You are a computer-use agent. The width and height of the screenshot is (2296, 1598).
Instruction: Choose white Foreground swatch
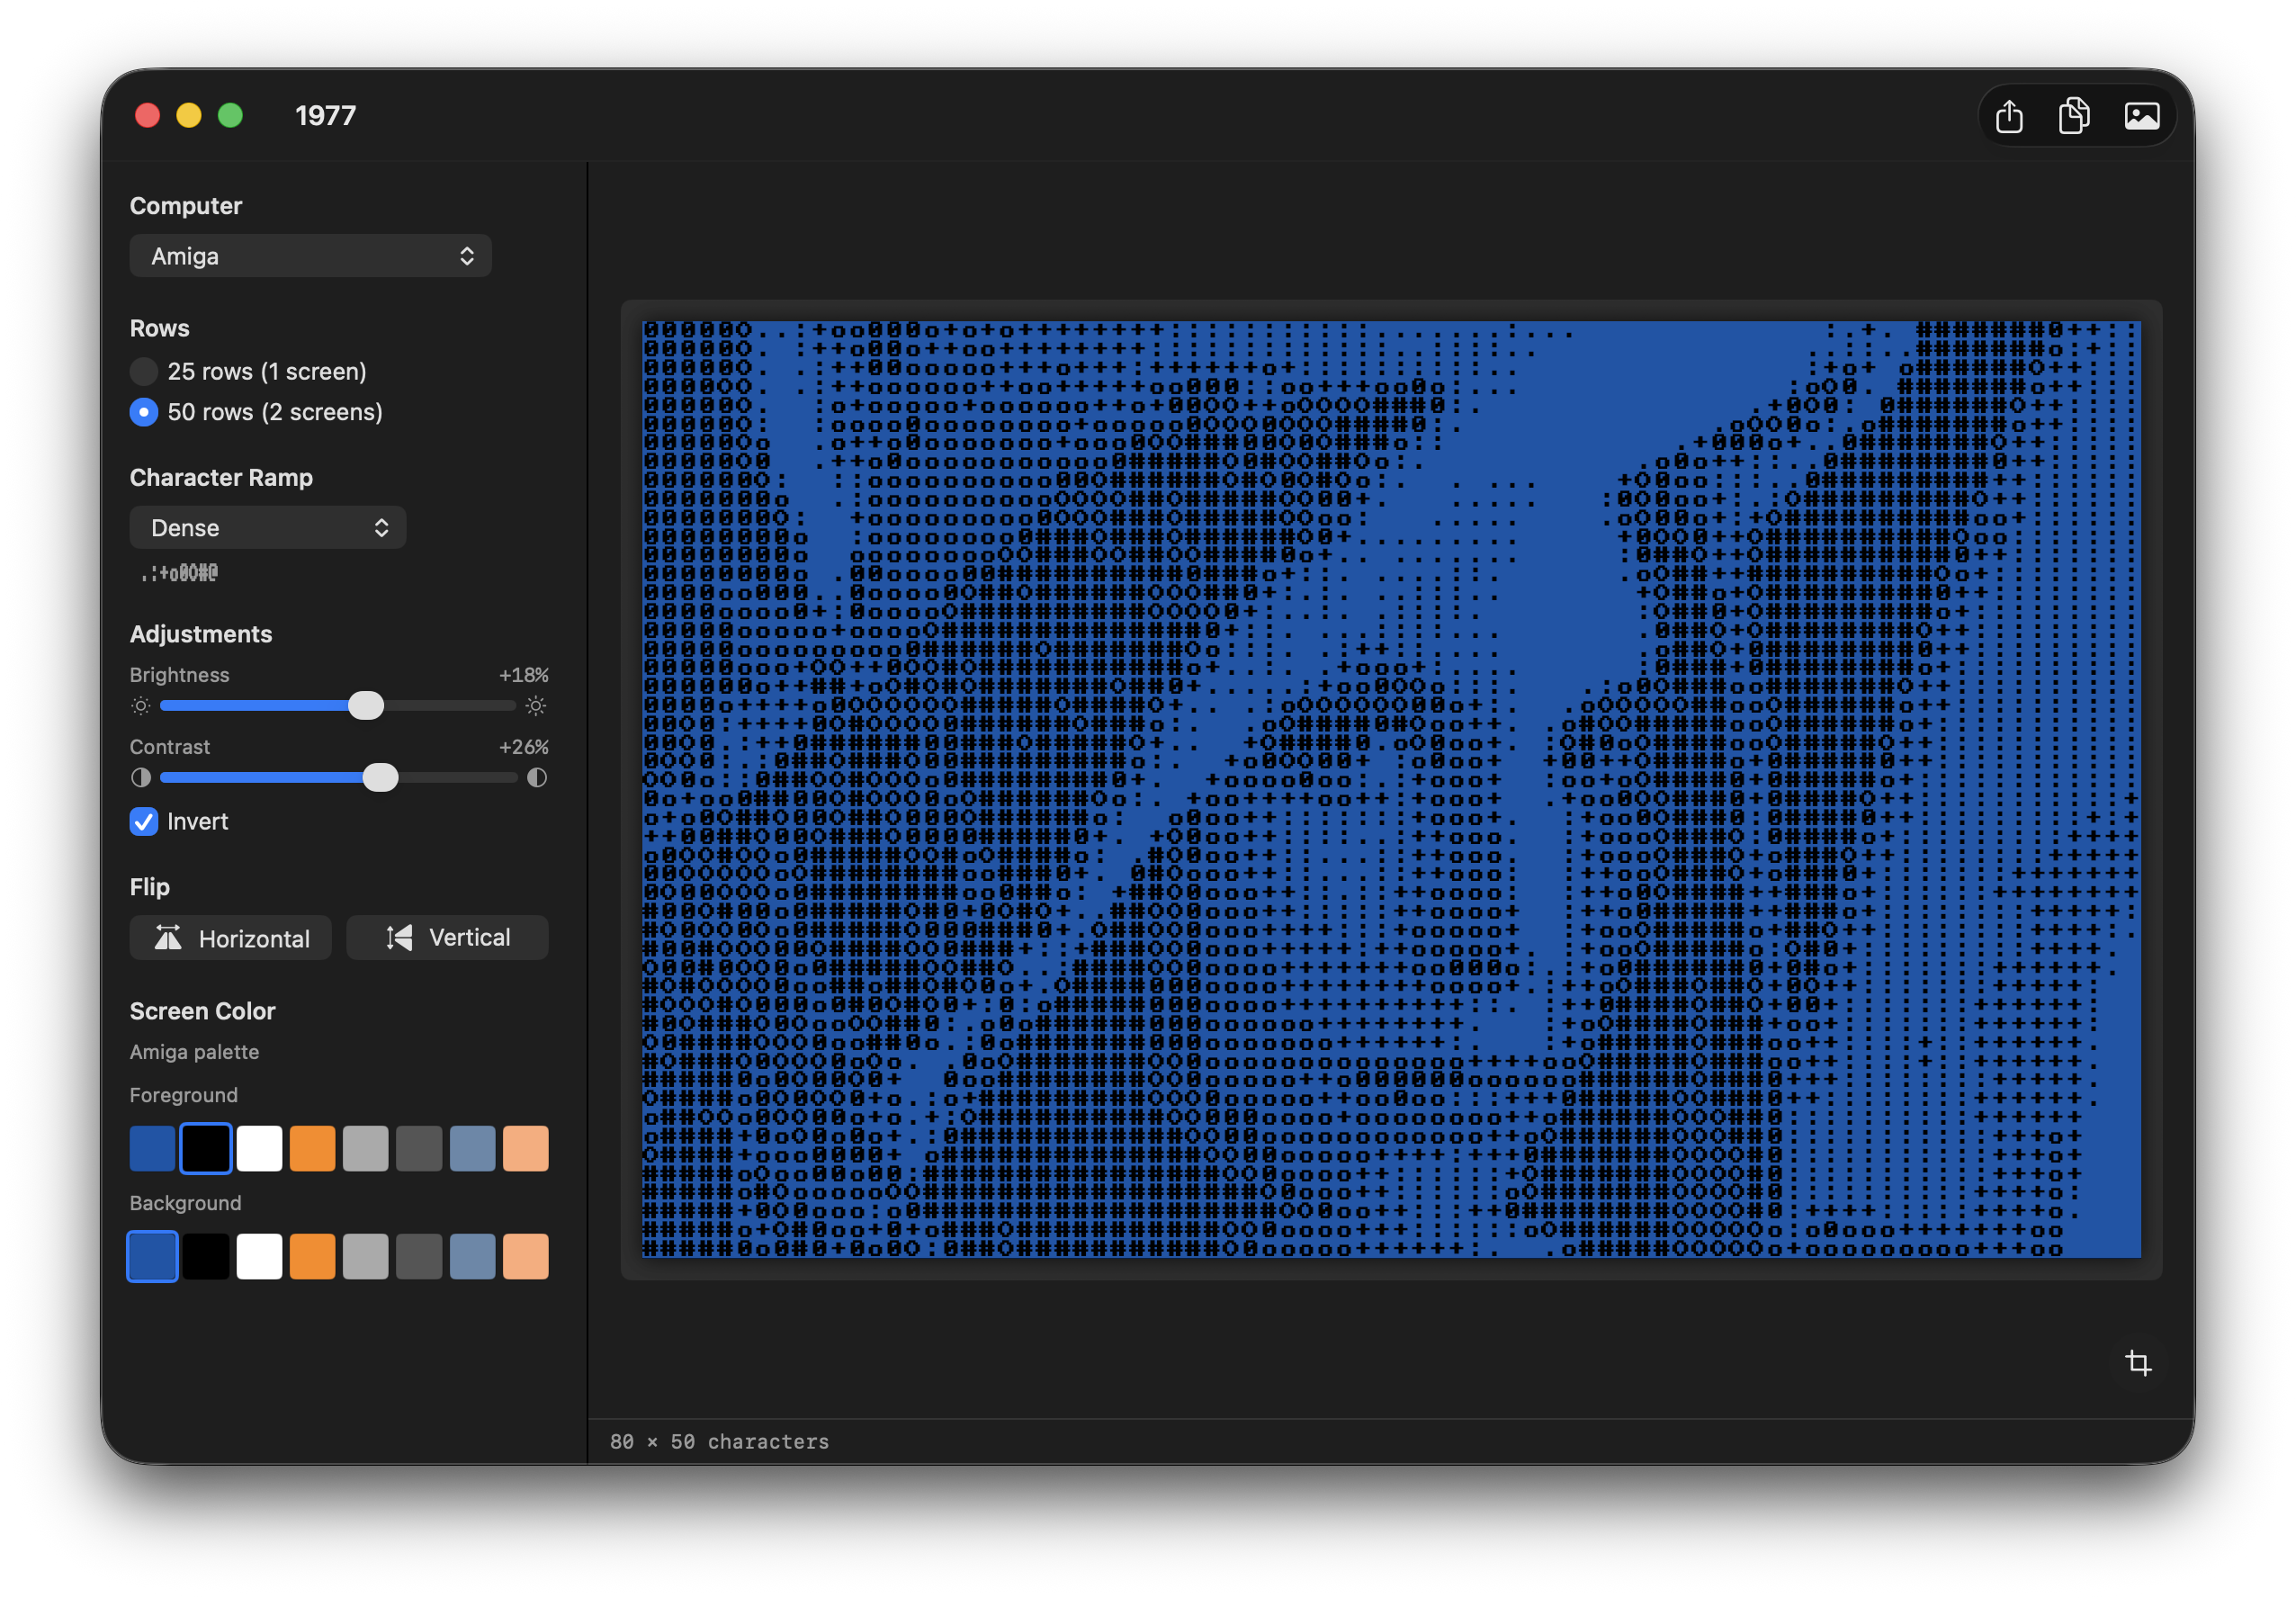259,1148
